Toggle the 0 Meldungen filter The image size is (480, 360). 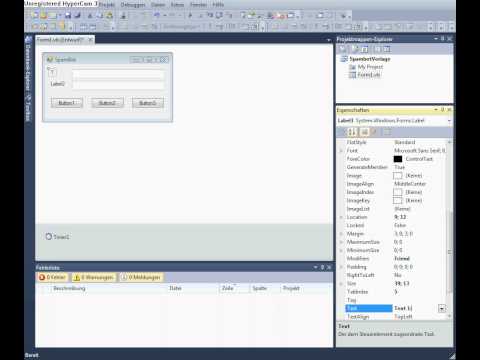point(141,277)
